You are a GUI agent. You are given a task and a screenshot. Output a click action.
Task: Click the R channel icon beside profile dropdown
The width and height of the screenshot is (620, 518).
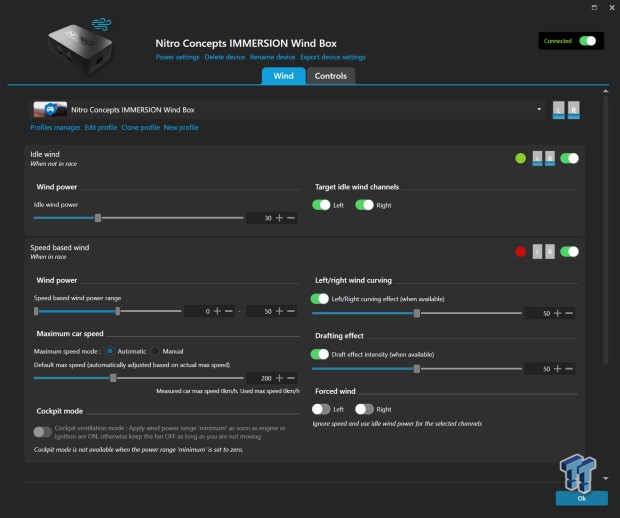coord(574,109)
